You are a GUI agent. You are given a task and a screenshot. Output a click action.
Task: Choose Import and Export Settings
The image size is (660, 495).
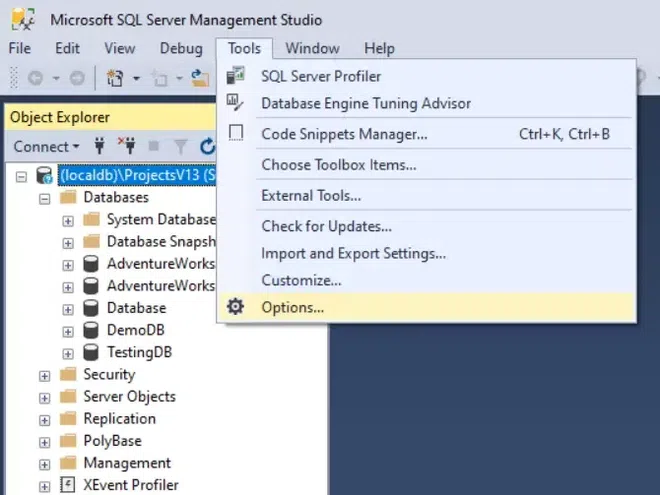353,254
